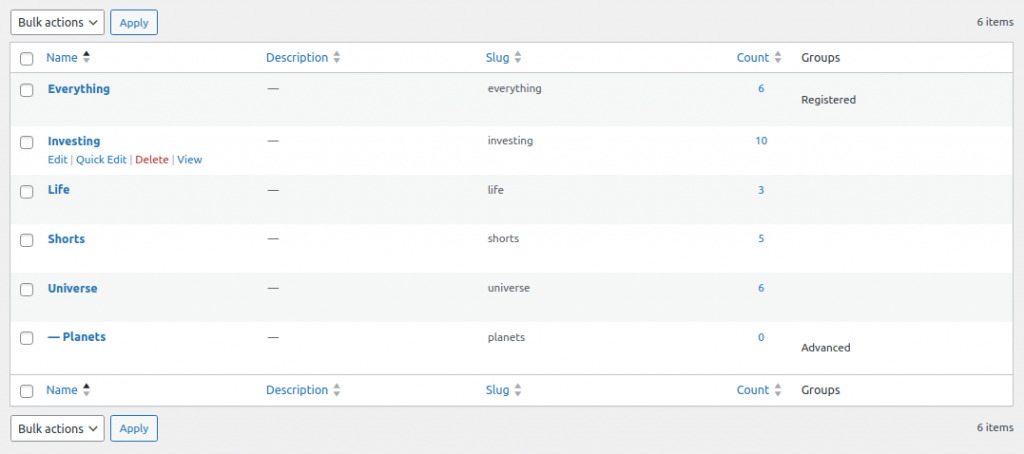Click sort arrows beside top Name header
The image size is (1024, 454).
87,58
